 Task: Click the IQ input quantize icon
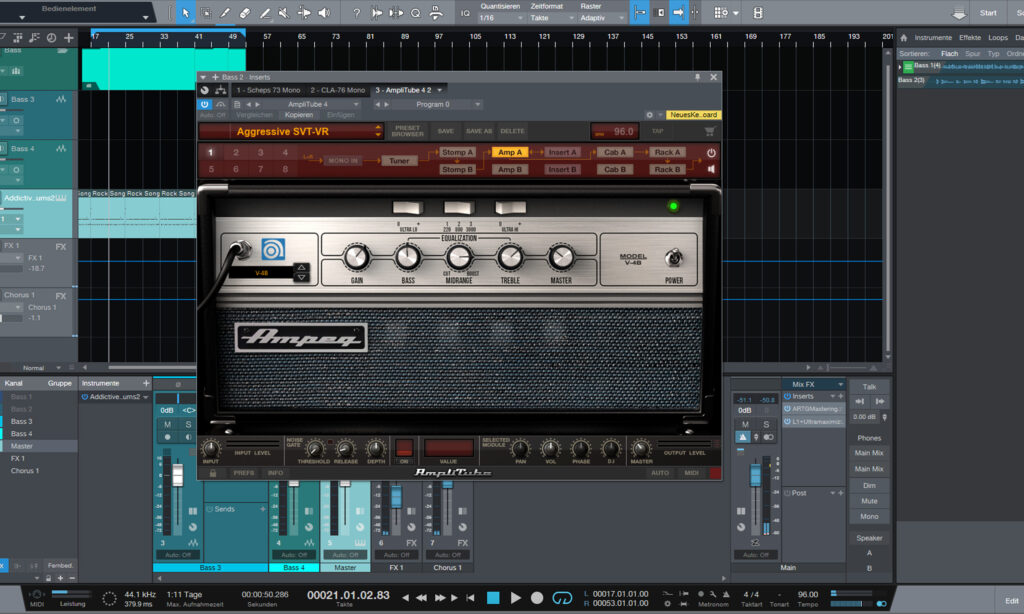pos(465,13)
